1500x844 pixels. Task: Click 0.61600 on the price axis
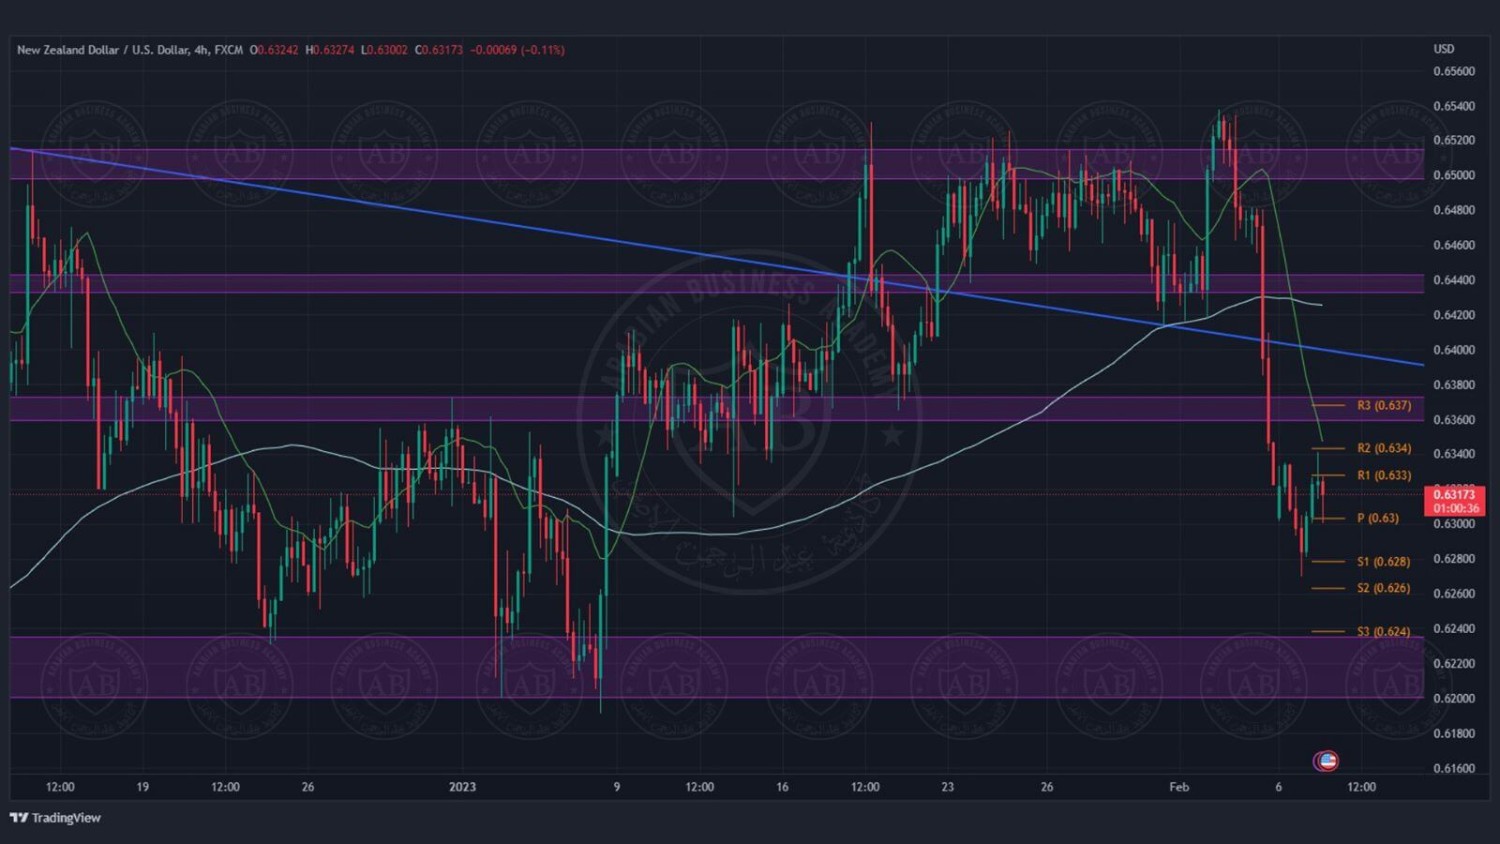(1454, 769)
